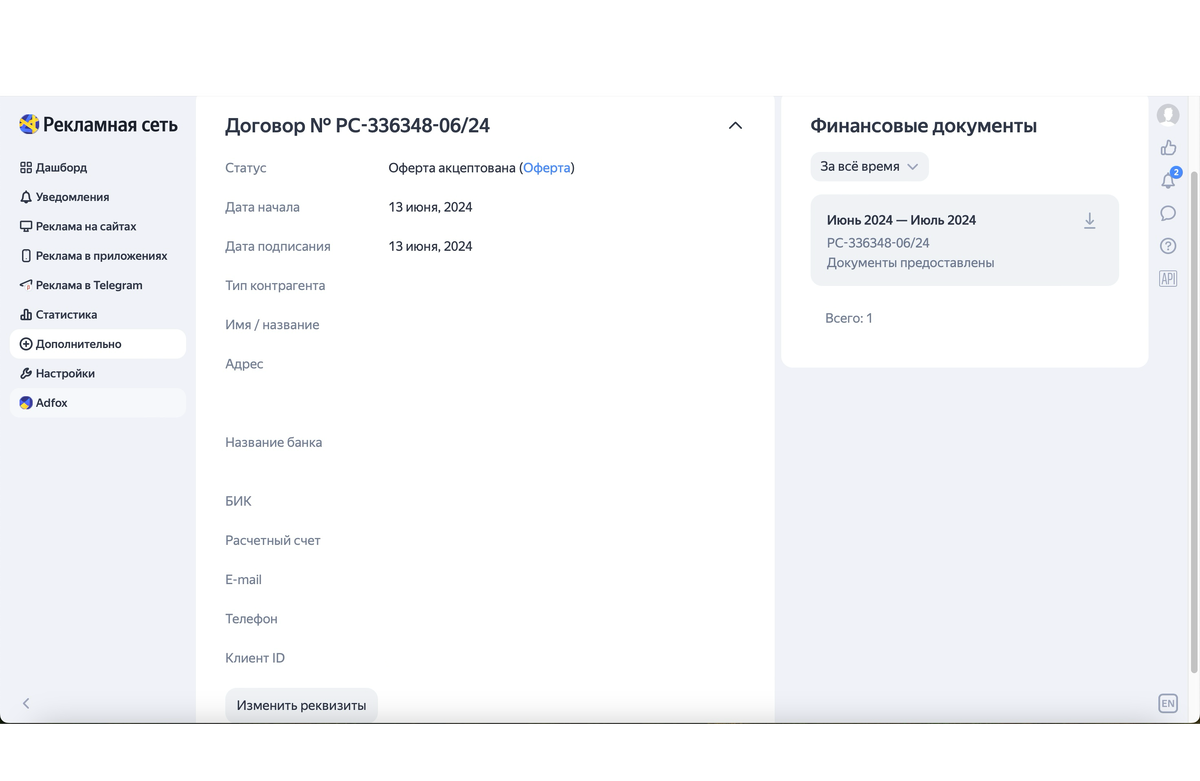Open the chat bubble icon
The height and width of the screenshot is (781, 1200).
point(1168,213)
